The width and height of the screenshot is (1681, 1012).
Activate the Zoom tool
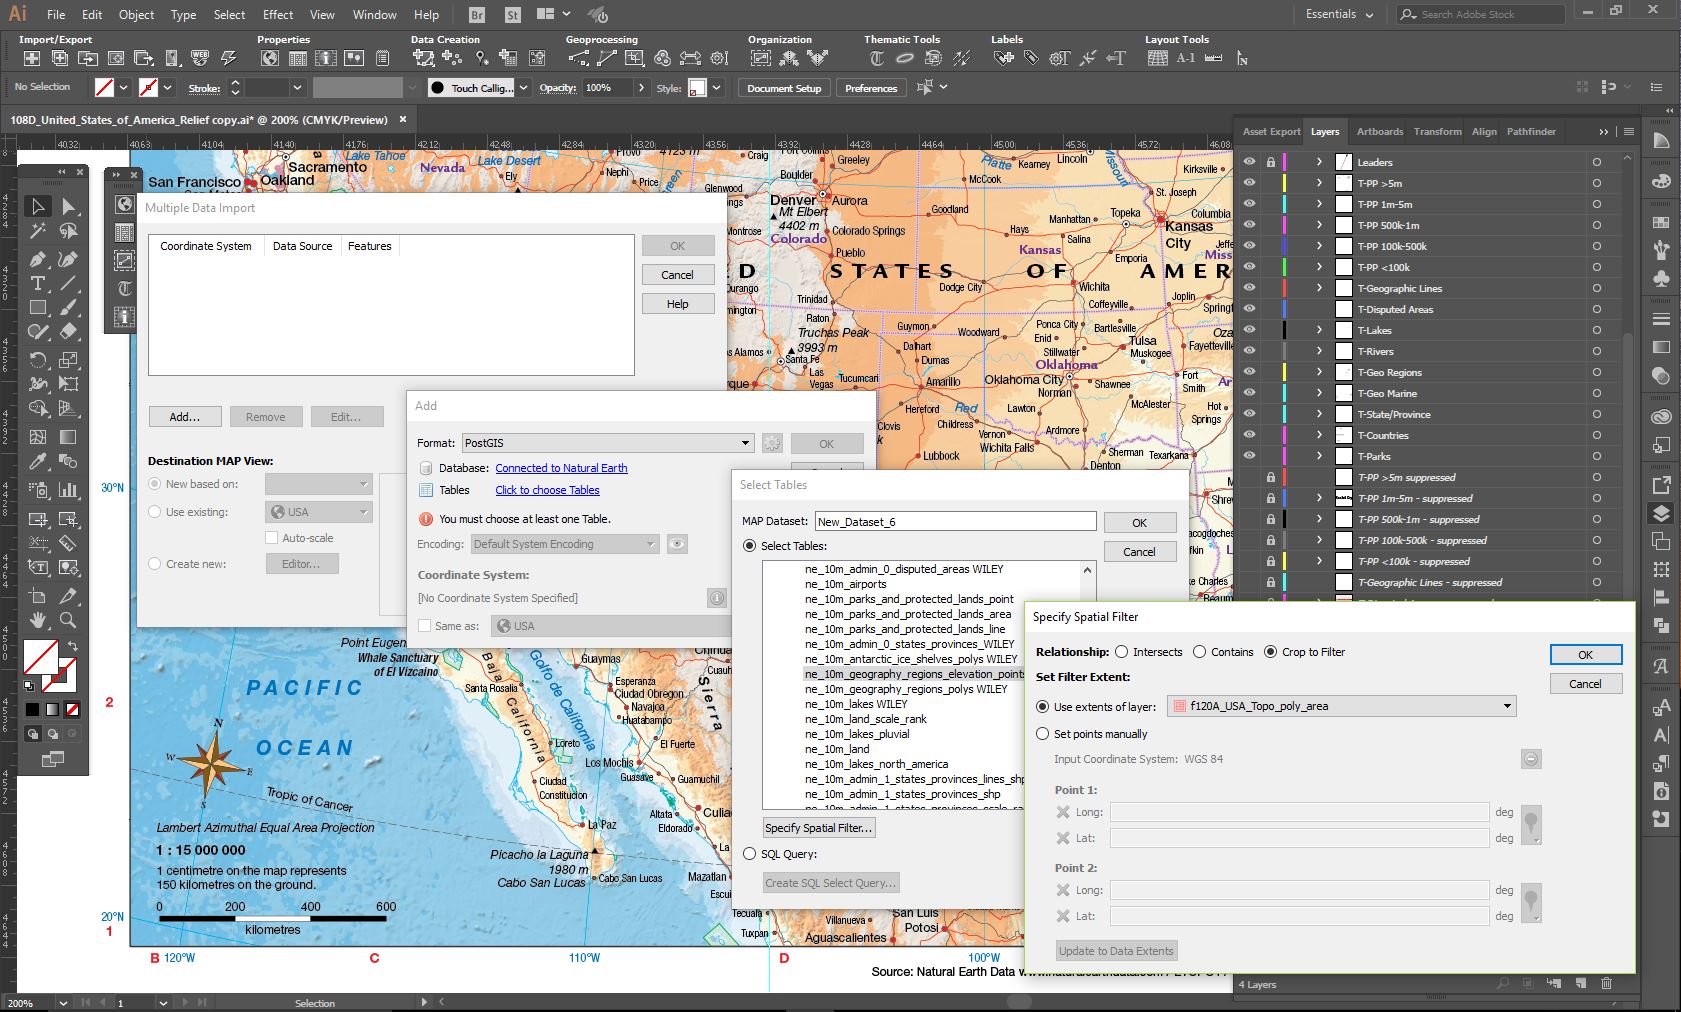68,620
